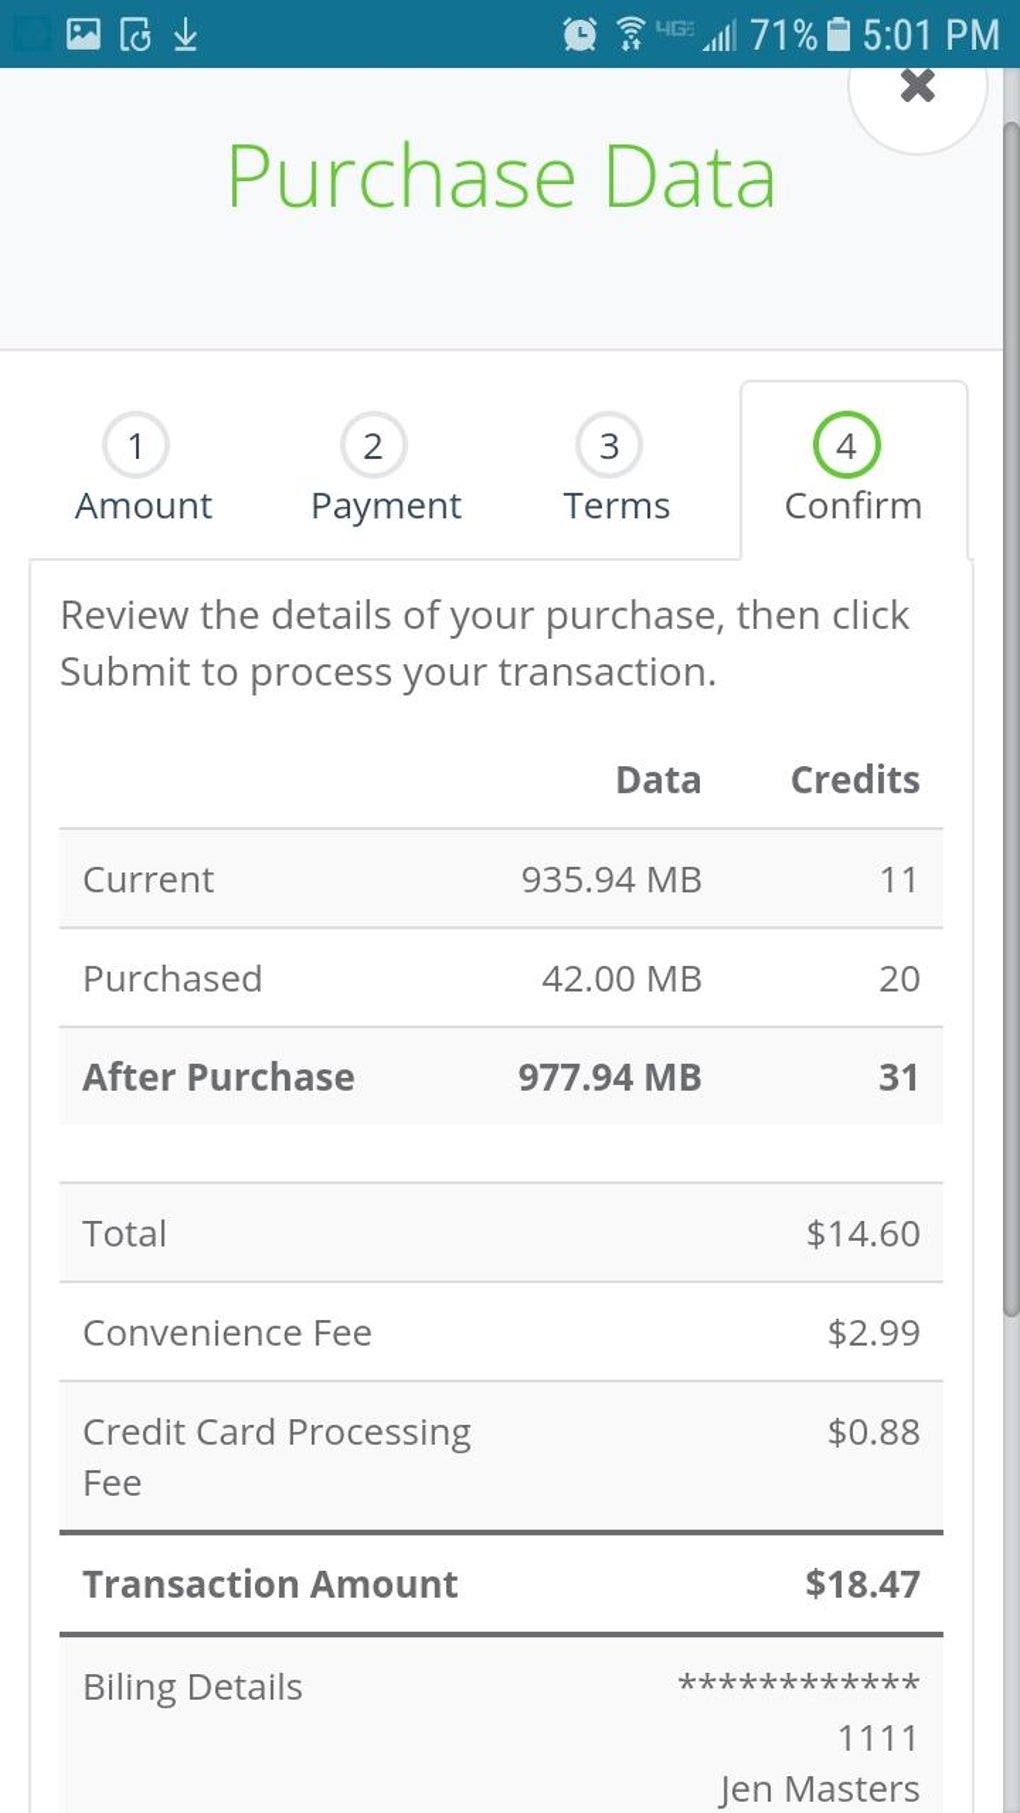
Task: Tap the green step 4 circle
Action: (x=846, y=445)
